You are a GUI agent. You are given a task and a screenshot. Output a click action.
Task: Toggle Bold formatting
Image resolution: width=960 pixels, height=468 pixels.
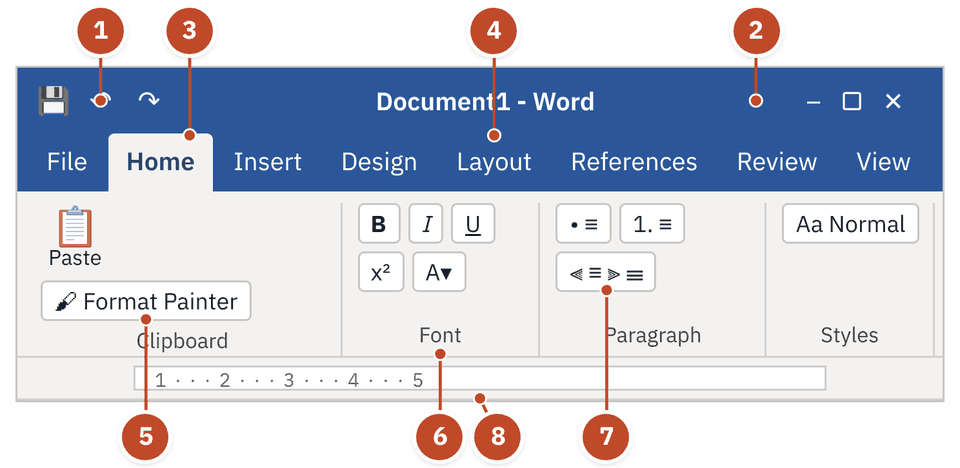point(379,224)
